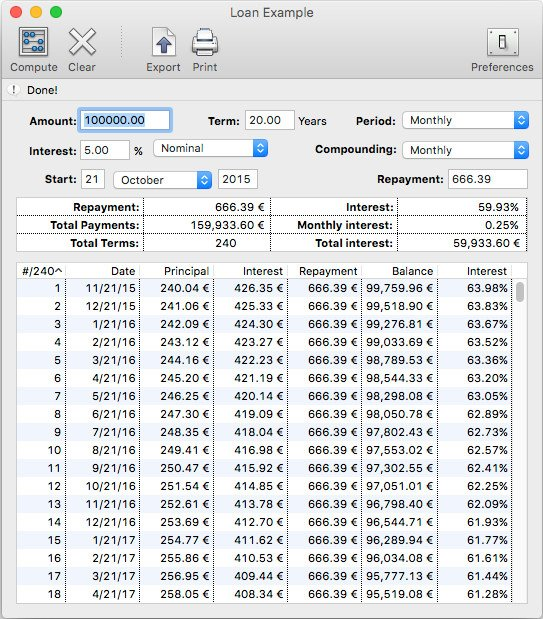543x619 pixels.
Task: Click the Term field showing 20.00
Action: (x=270, y=120)
